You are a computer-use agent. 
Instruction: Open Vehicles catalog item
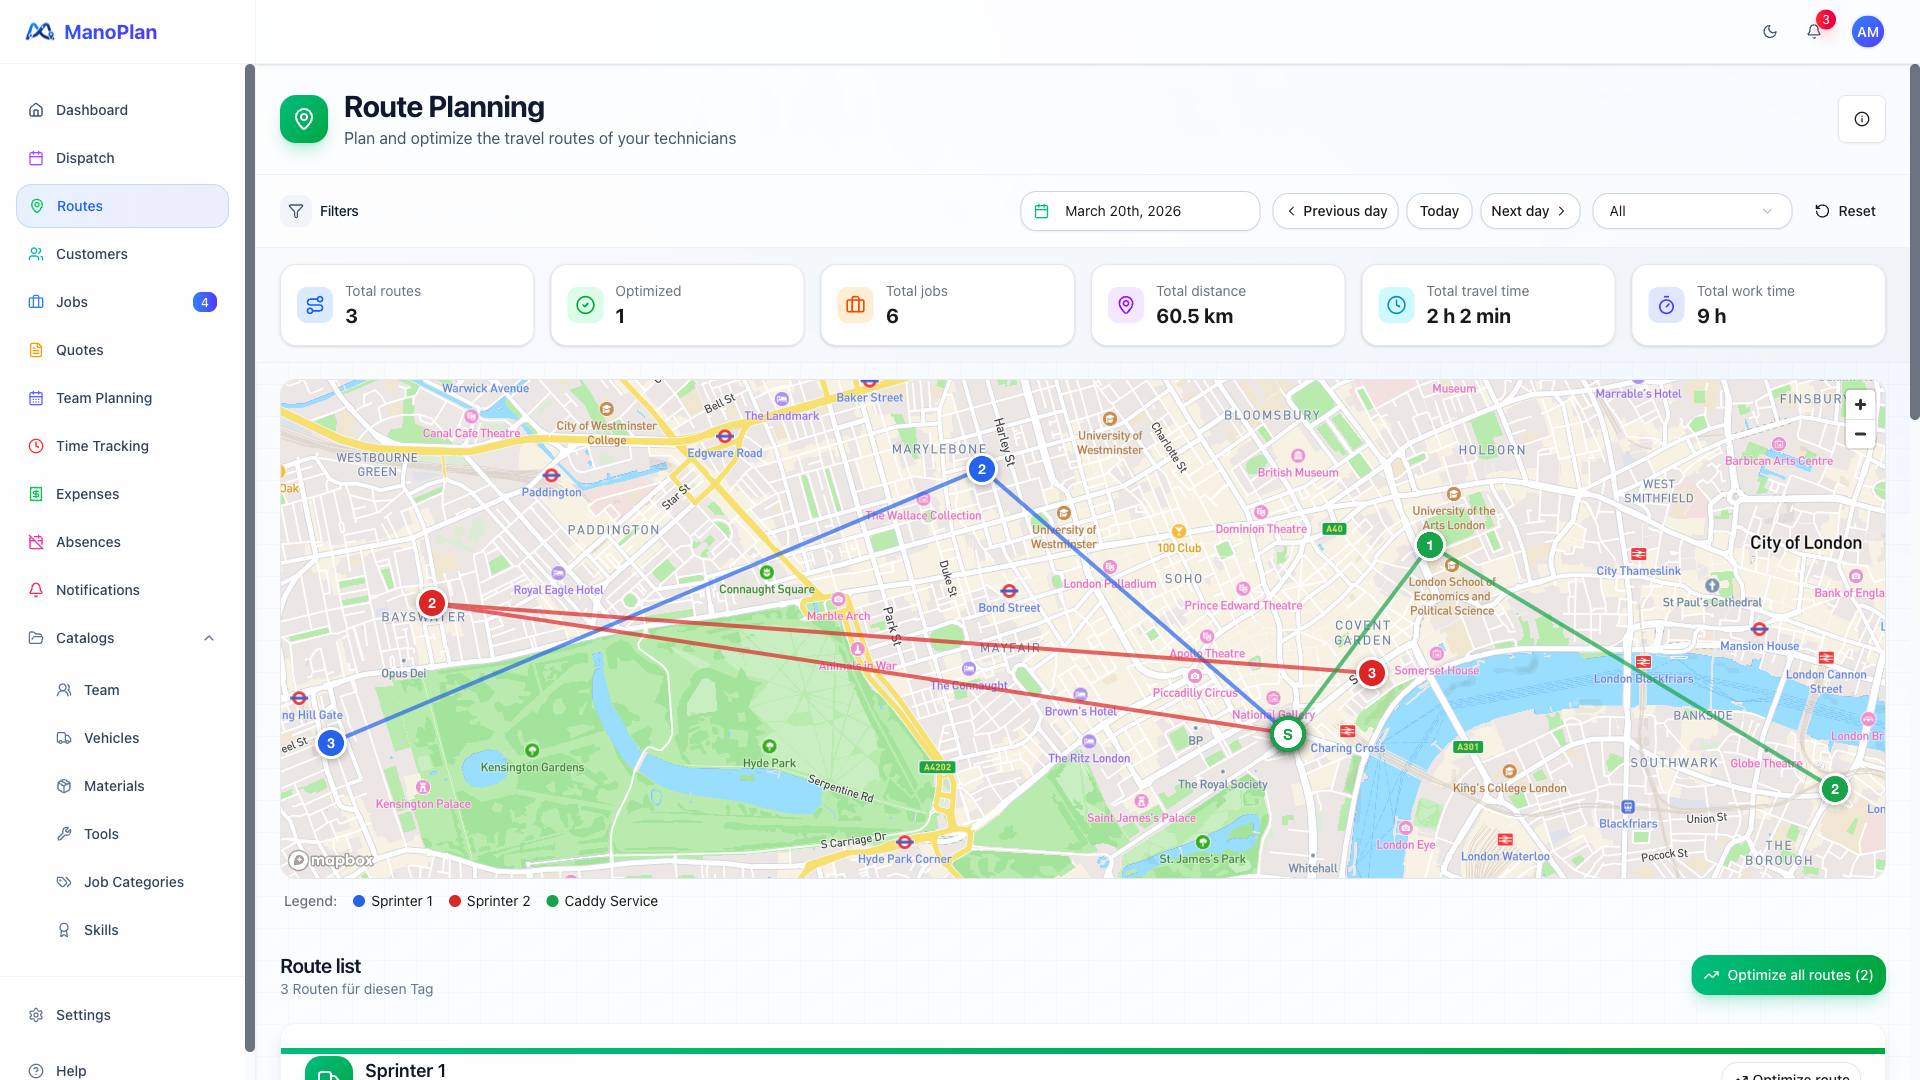pyautogui.click(x=111, y=738)
